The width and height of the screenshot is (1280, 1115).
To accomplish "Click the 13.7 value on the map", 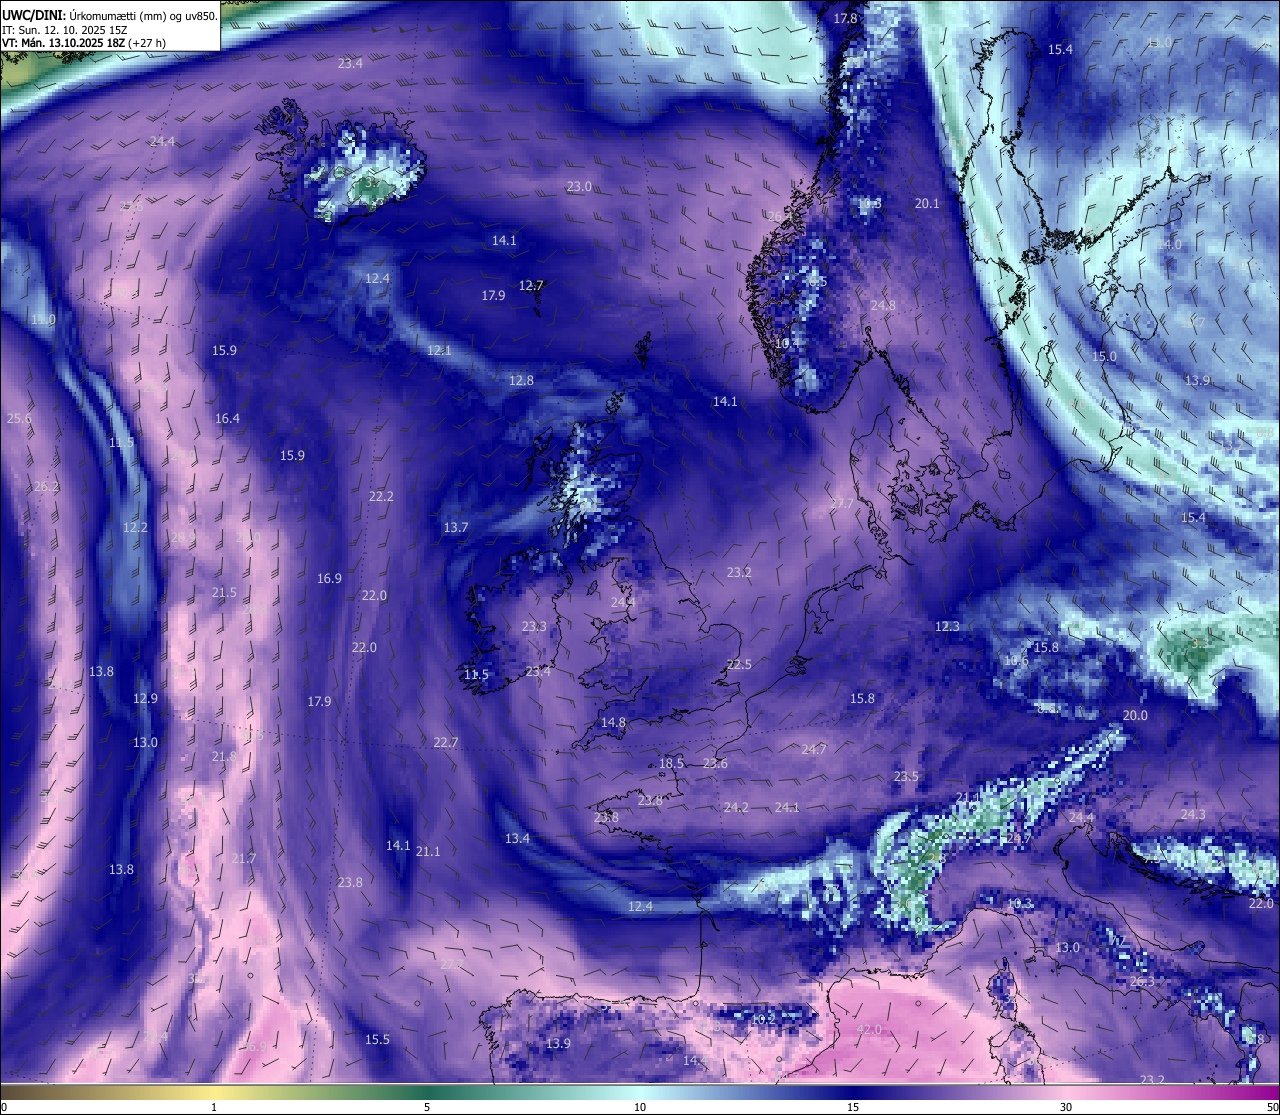I will [456, 528].
